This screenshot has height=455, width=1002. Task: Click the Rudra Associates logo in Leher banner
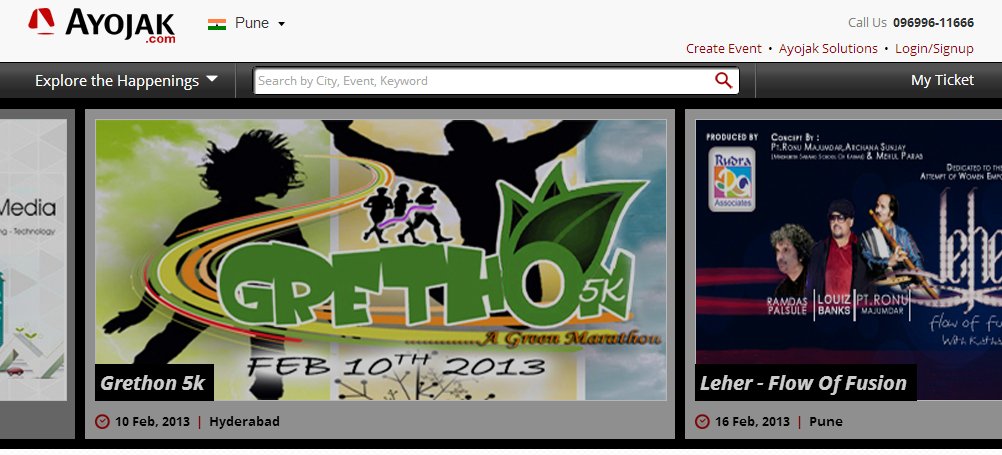point(732,180)
